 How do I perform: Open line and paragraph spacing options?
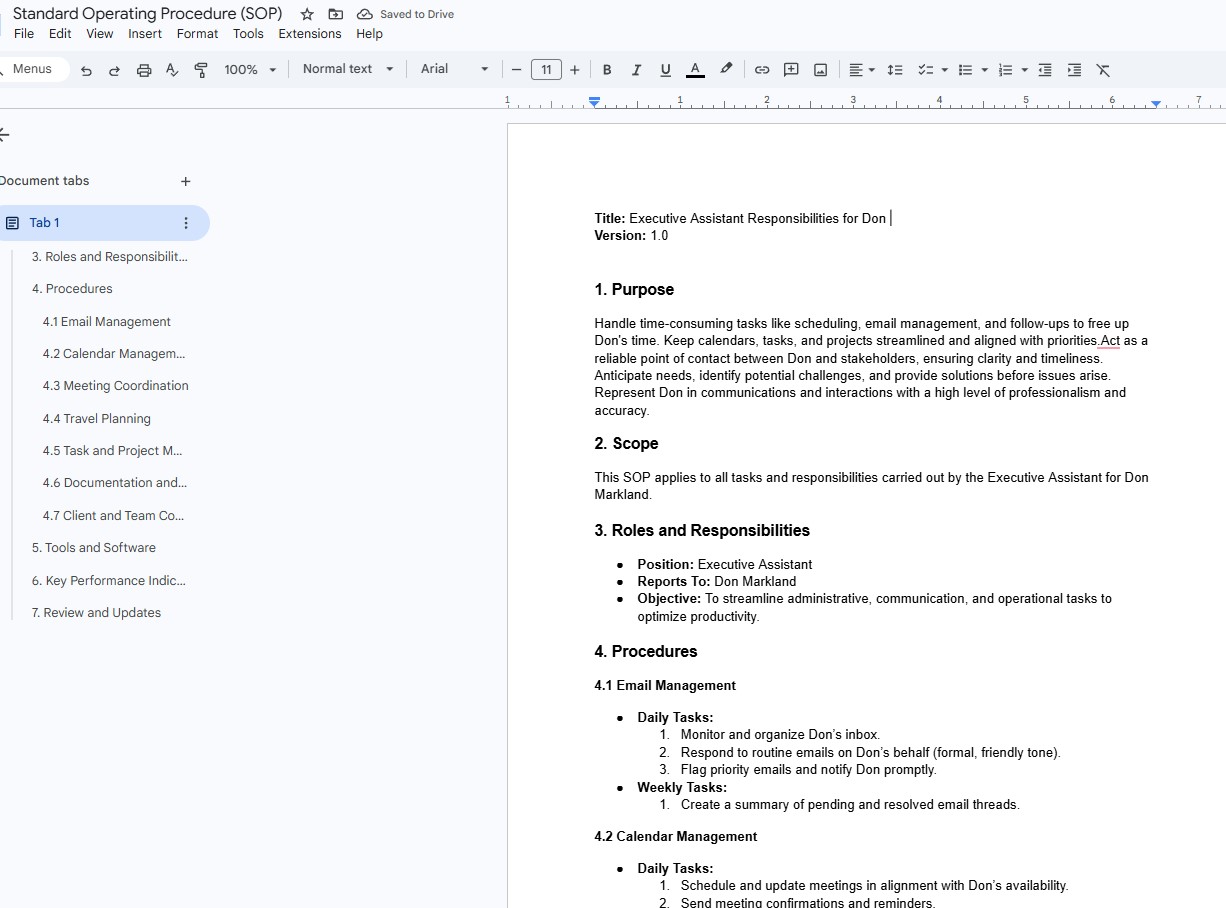click(895, 70)
